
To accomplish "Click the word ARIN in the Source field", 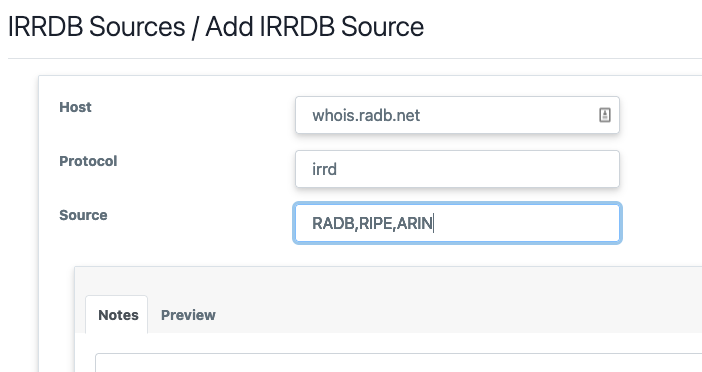I will 414,223.
